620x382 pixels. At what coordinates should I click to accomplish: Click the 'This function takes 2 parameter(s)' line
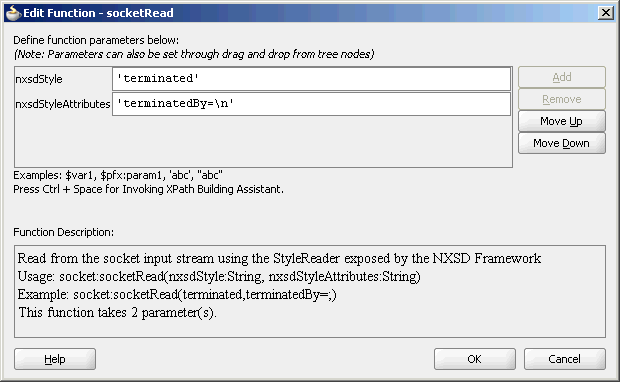click(x=117, y=312)
